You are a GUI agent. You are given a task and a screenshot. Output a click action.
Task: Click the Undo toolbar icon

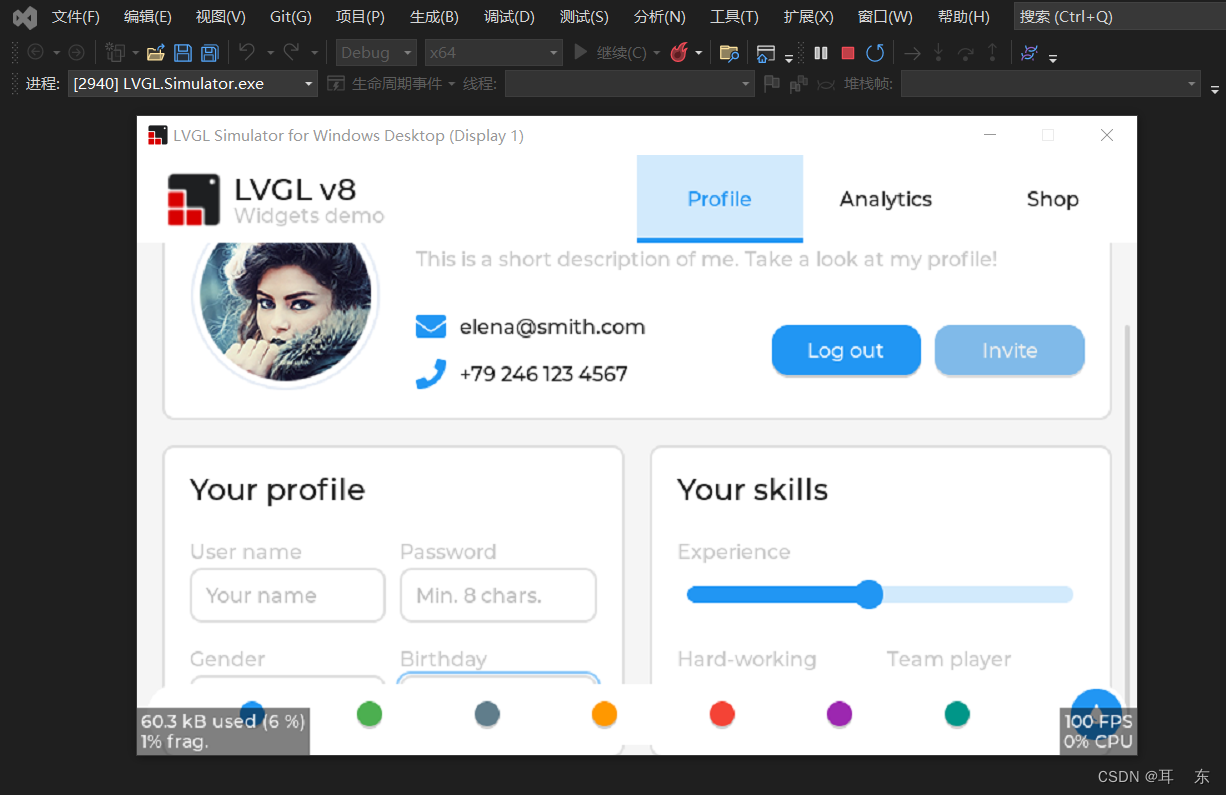pos(246,52)
